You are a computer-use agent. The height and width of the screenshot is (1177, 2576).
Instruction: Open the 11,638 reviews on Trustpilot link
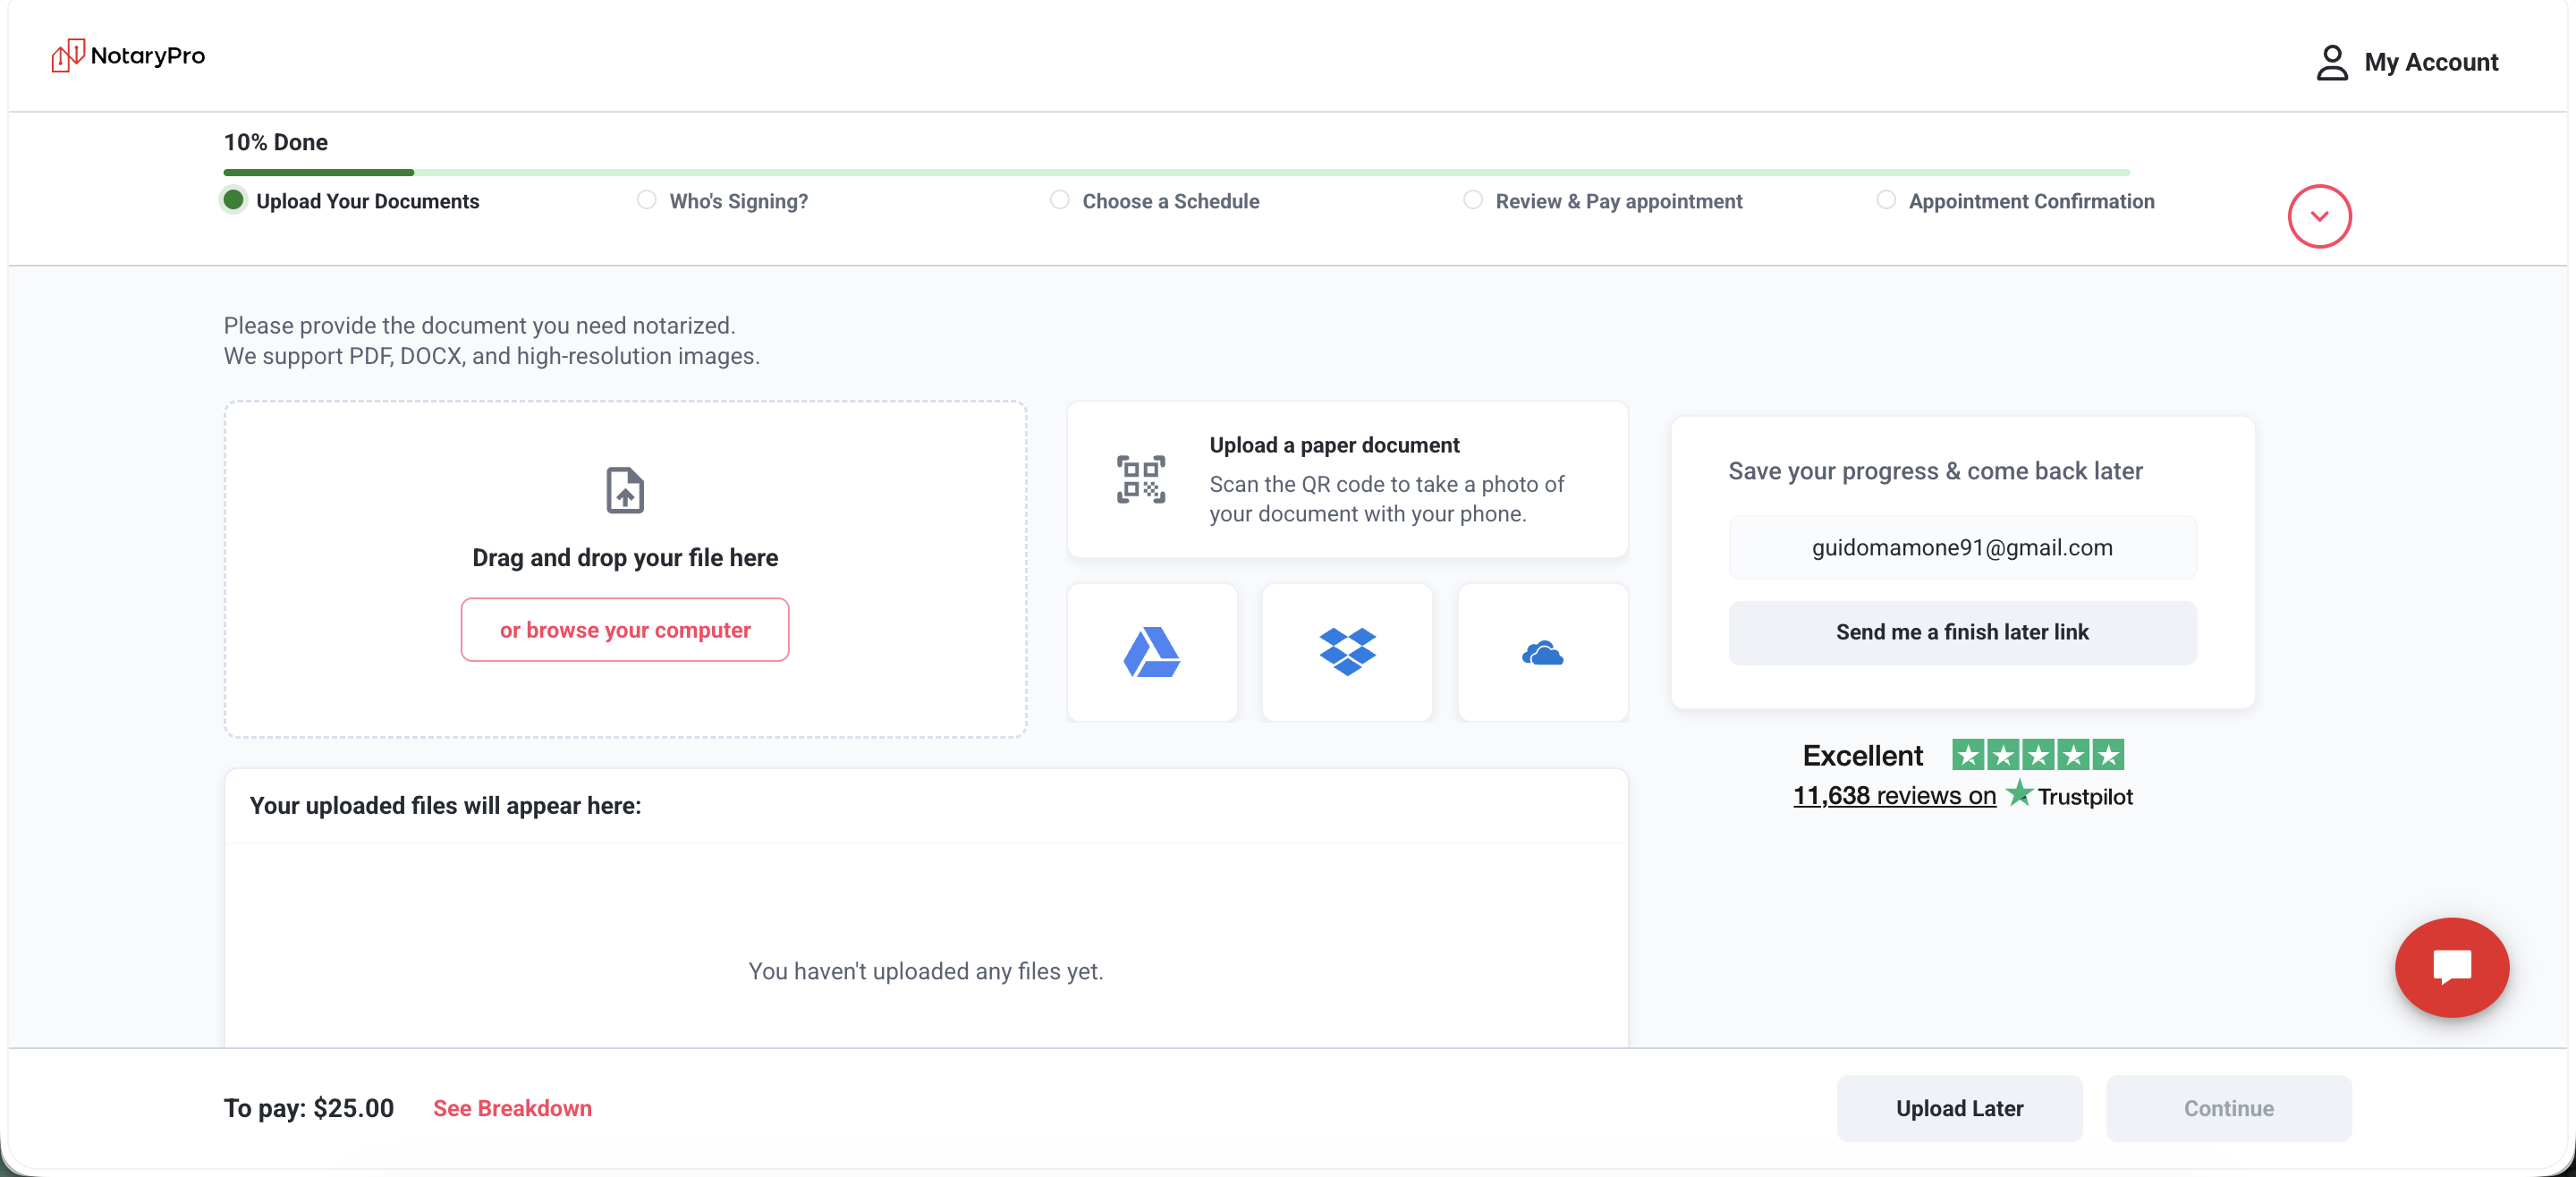[1894, 795]
